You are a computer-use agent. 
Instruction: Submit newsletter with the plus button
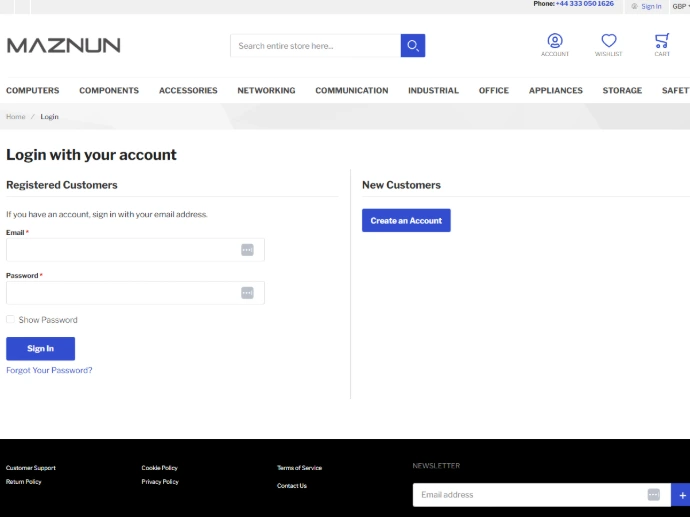[682, 495]
